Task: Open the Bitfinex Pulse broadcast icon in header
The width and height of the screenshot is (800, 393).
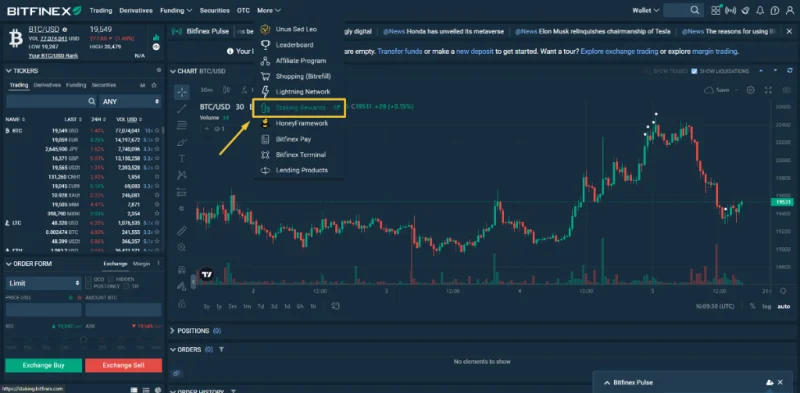Action: click(x=731, y=10)
